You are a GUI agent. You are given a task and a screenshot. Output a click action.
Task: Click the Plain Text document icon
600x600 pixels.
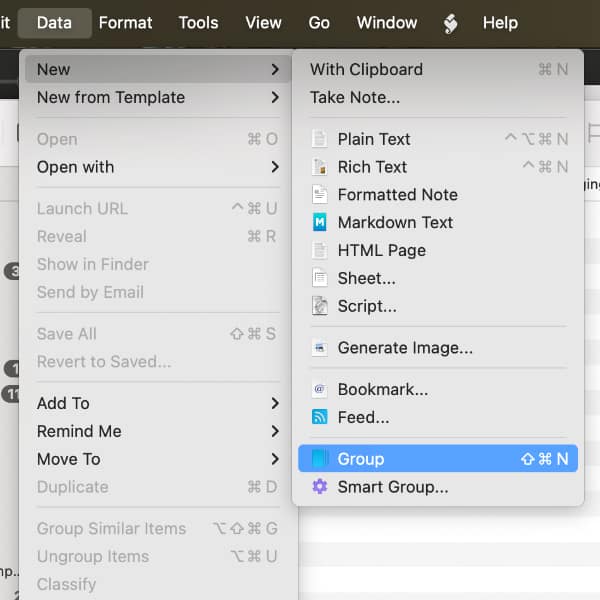pos(320,139)
